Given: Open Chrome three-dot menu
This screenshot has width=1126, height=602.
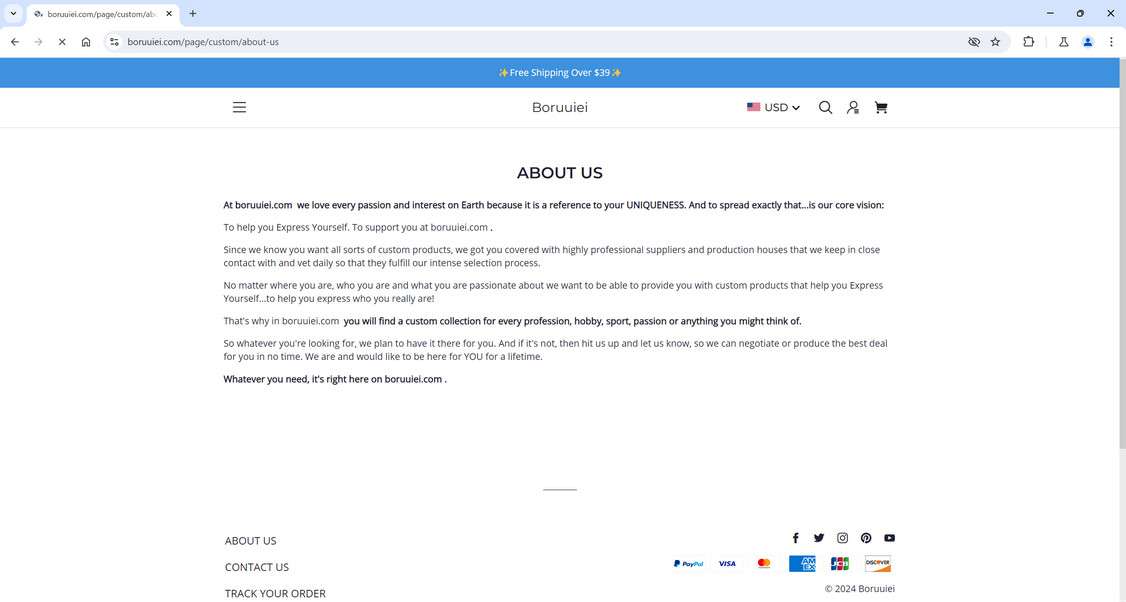Looking at the screenshot, I should tap(1111, 42).
